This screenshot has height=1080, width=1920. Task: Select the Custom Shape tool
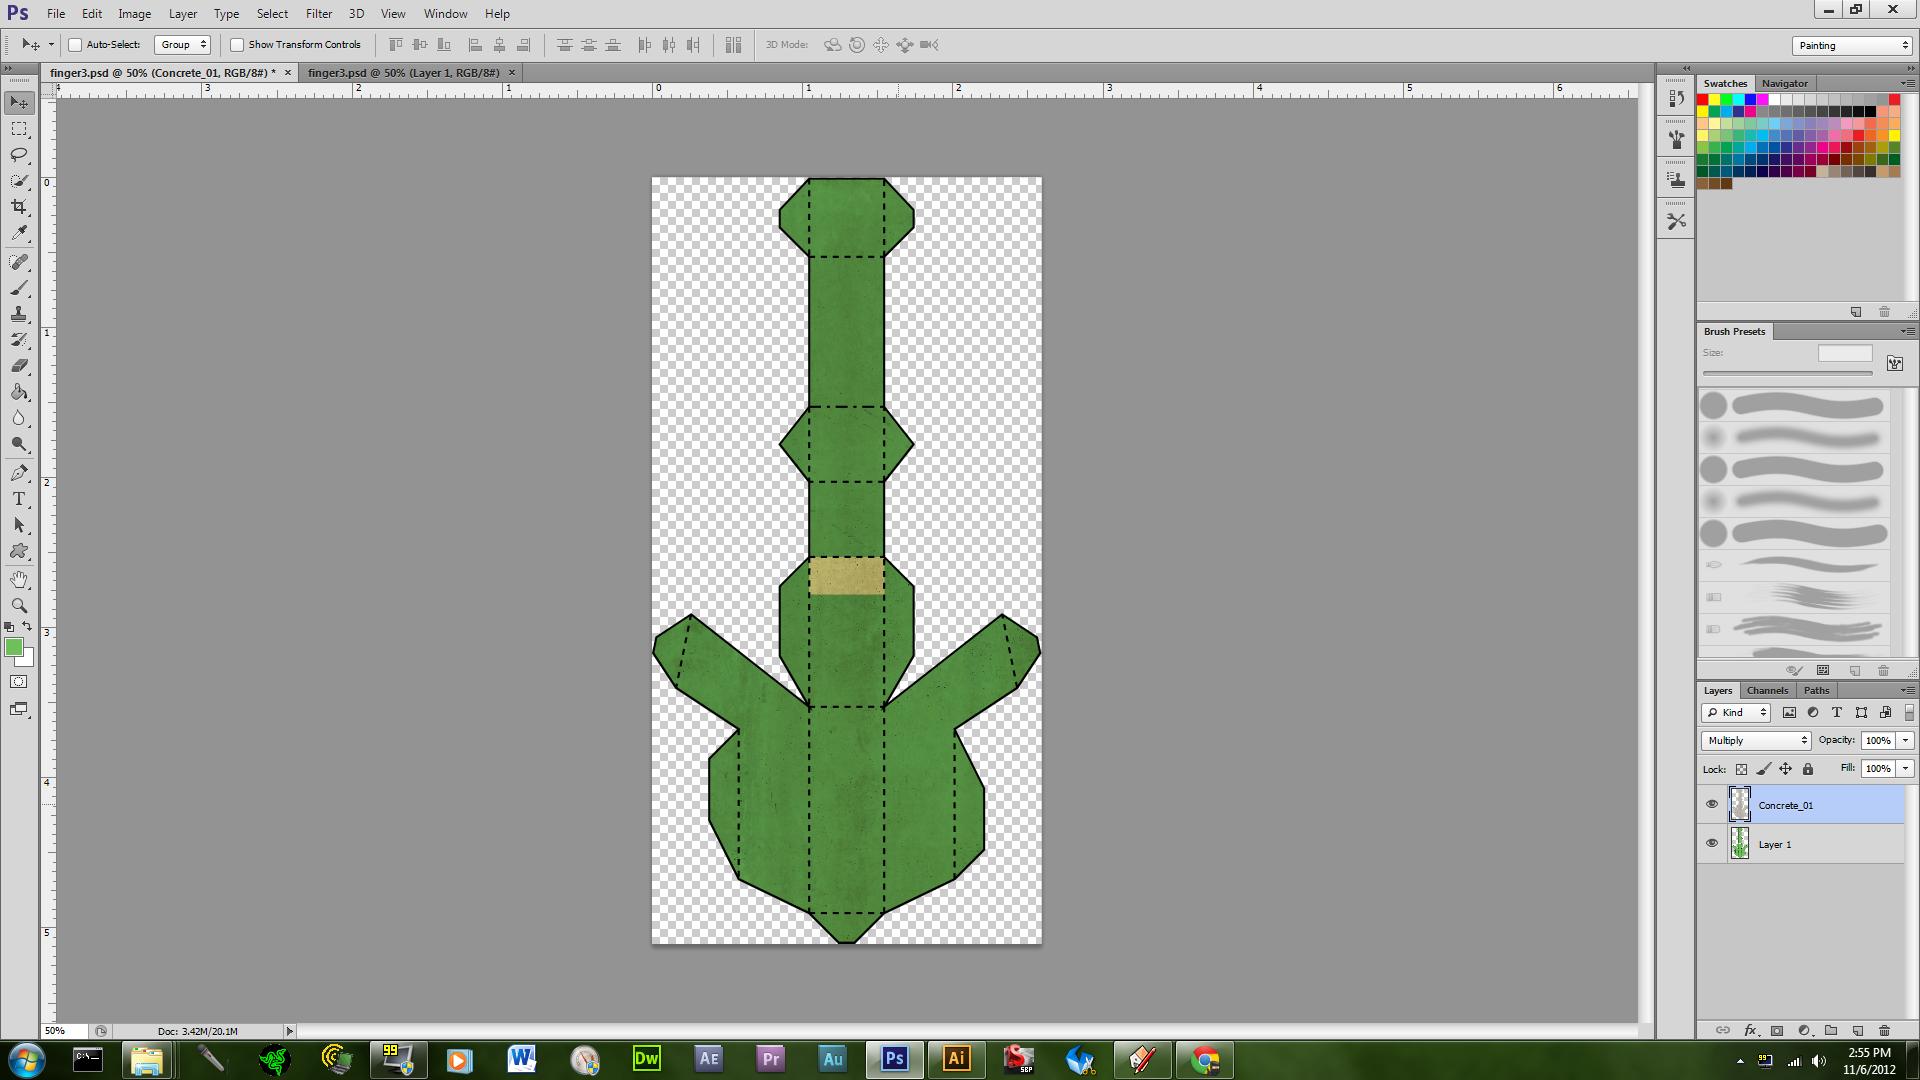[x=19, y=551]
